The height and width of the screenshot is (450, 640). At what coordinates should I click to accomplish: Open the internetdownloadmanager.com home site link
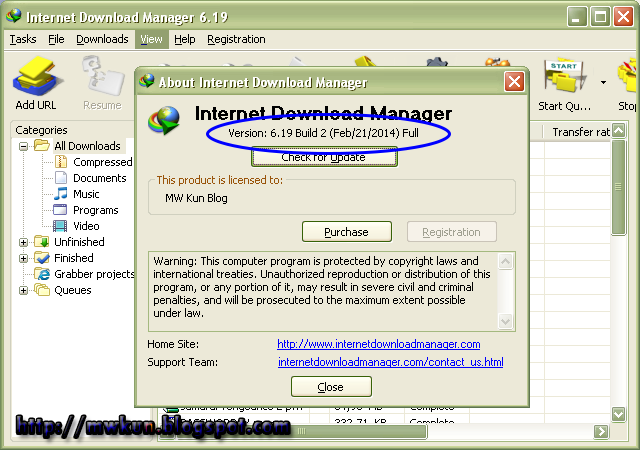tap(378, 344)
